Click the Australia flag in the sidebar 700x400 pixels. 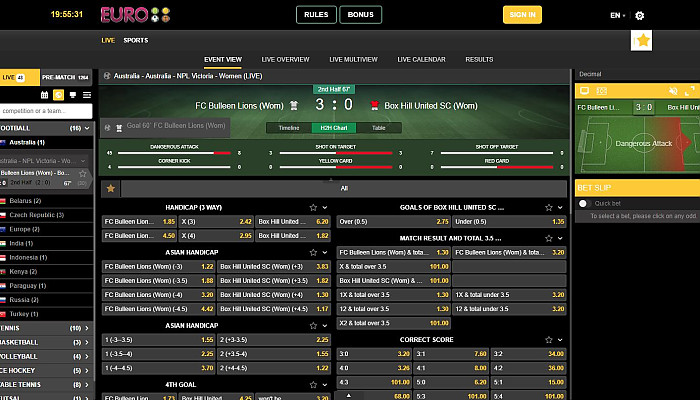3,142
